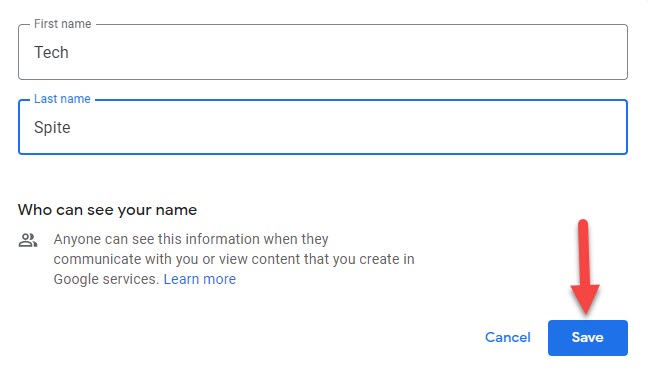
Task: Click the Anyone can see this information text
Action: click(x=191, y=239)
